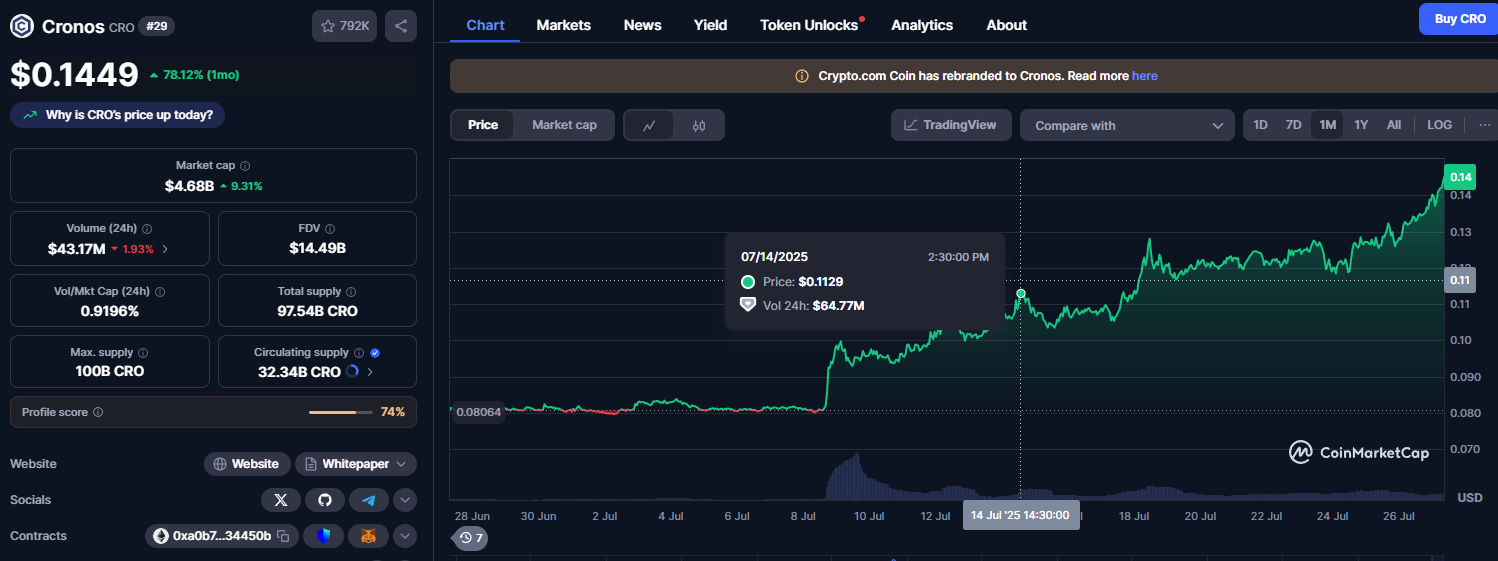The height and width of the screenshot is (561, 1498).
Task: Click the $4.68B market cap value
Action: click(x=189, y=186)
